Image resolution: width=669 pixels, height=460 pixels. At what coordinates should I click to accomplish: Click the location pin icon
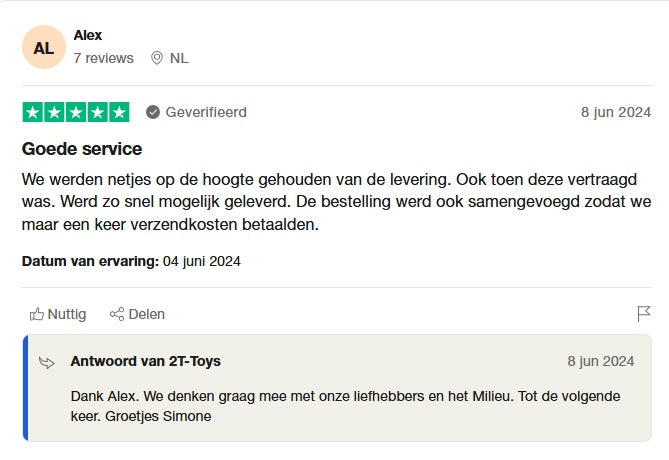(x=156, y=58)
